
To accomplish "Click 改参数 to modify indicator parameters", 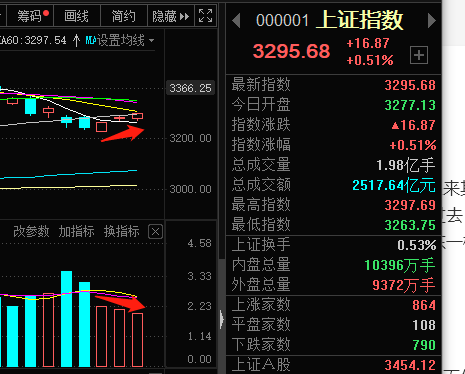I will (31, 231).
